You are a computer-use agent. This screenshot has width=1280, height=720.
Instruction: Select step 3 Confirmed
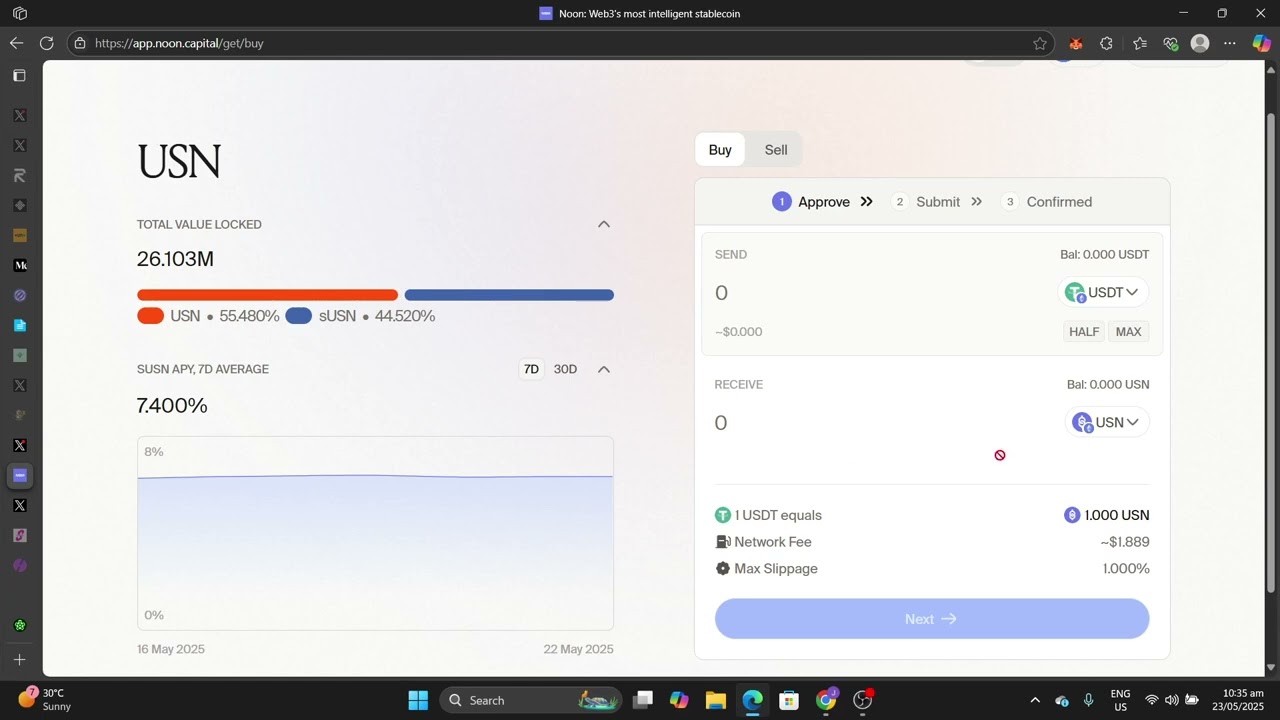point(1047,202)
